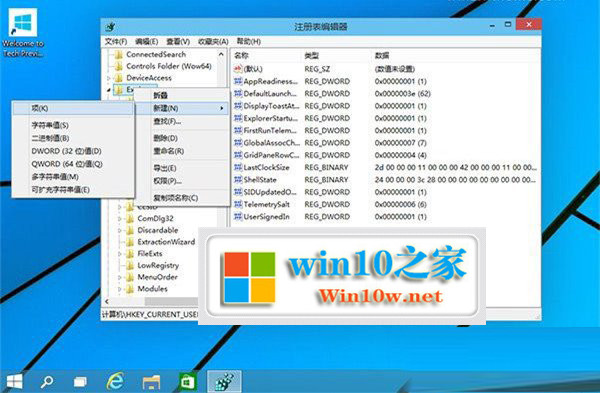This screenshot has height=393, width=600.
Task: Click the Windows Start button on the taskbar
Action: [14, 381]
